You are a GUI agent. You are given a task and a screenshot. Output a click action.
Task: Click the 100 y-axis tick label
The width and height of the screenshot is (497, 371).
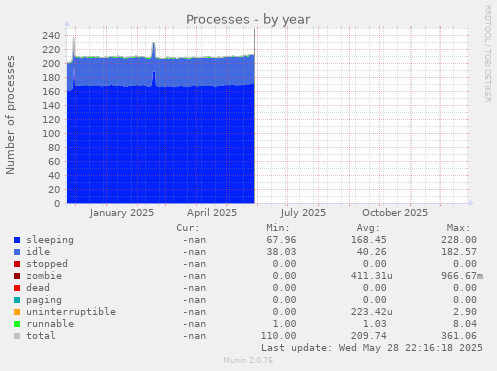(51, 134)
